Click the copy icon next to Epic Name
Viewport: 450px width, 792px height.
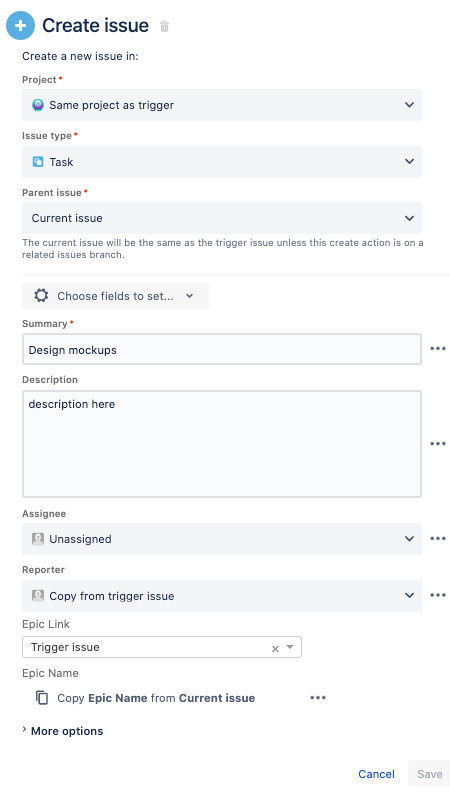[42, 698]
